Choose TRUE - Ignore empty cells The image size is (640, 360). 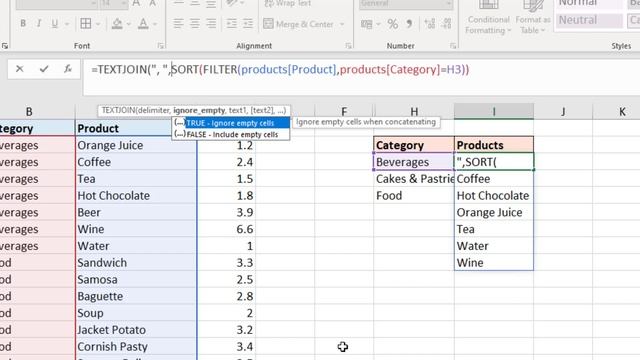231,123
